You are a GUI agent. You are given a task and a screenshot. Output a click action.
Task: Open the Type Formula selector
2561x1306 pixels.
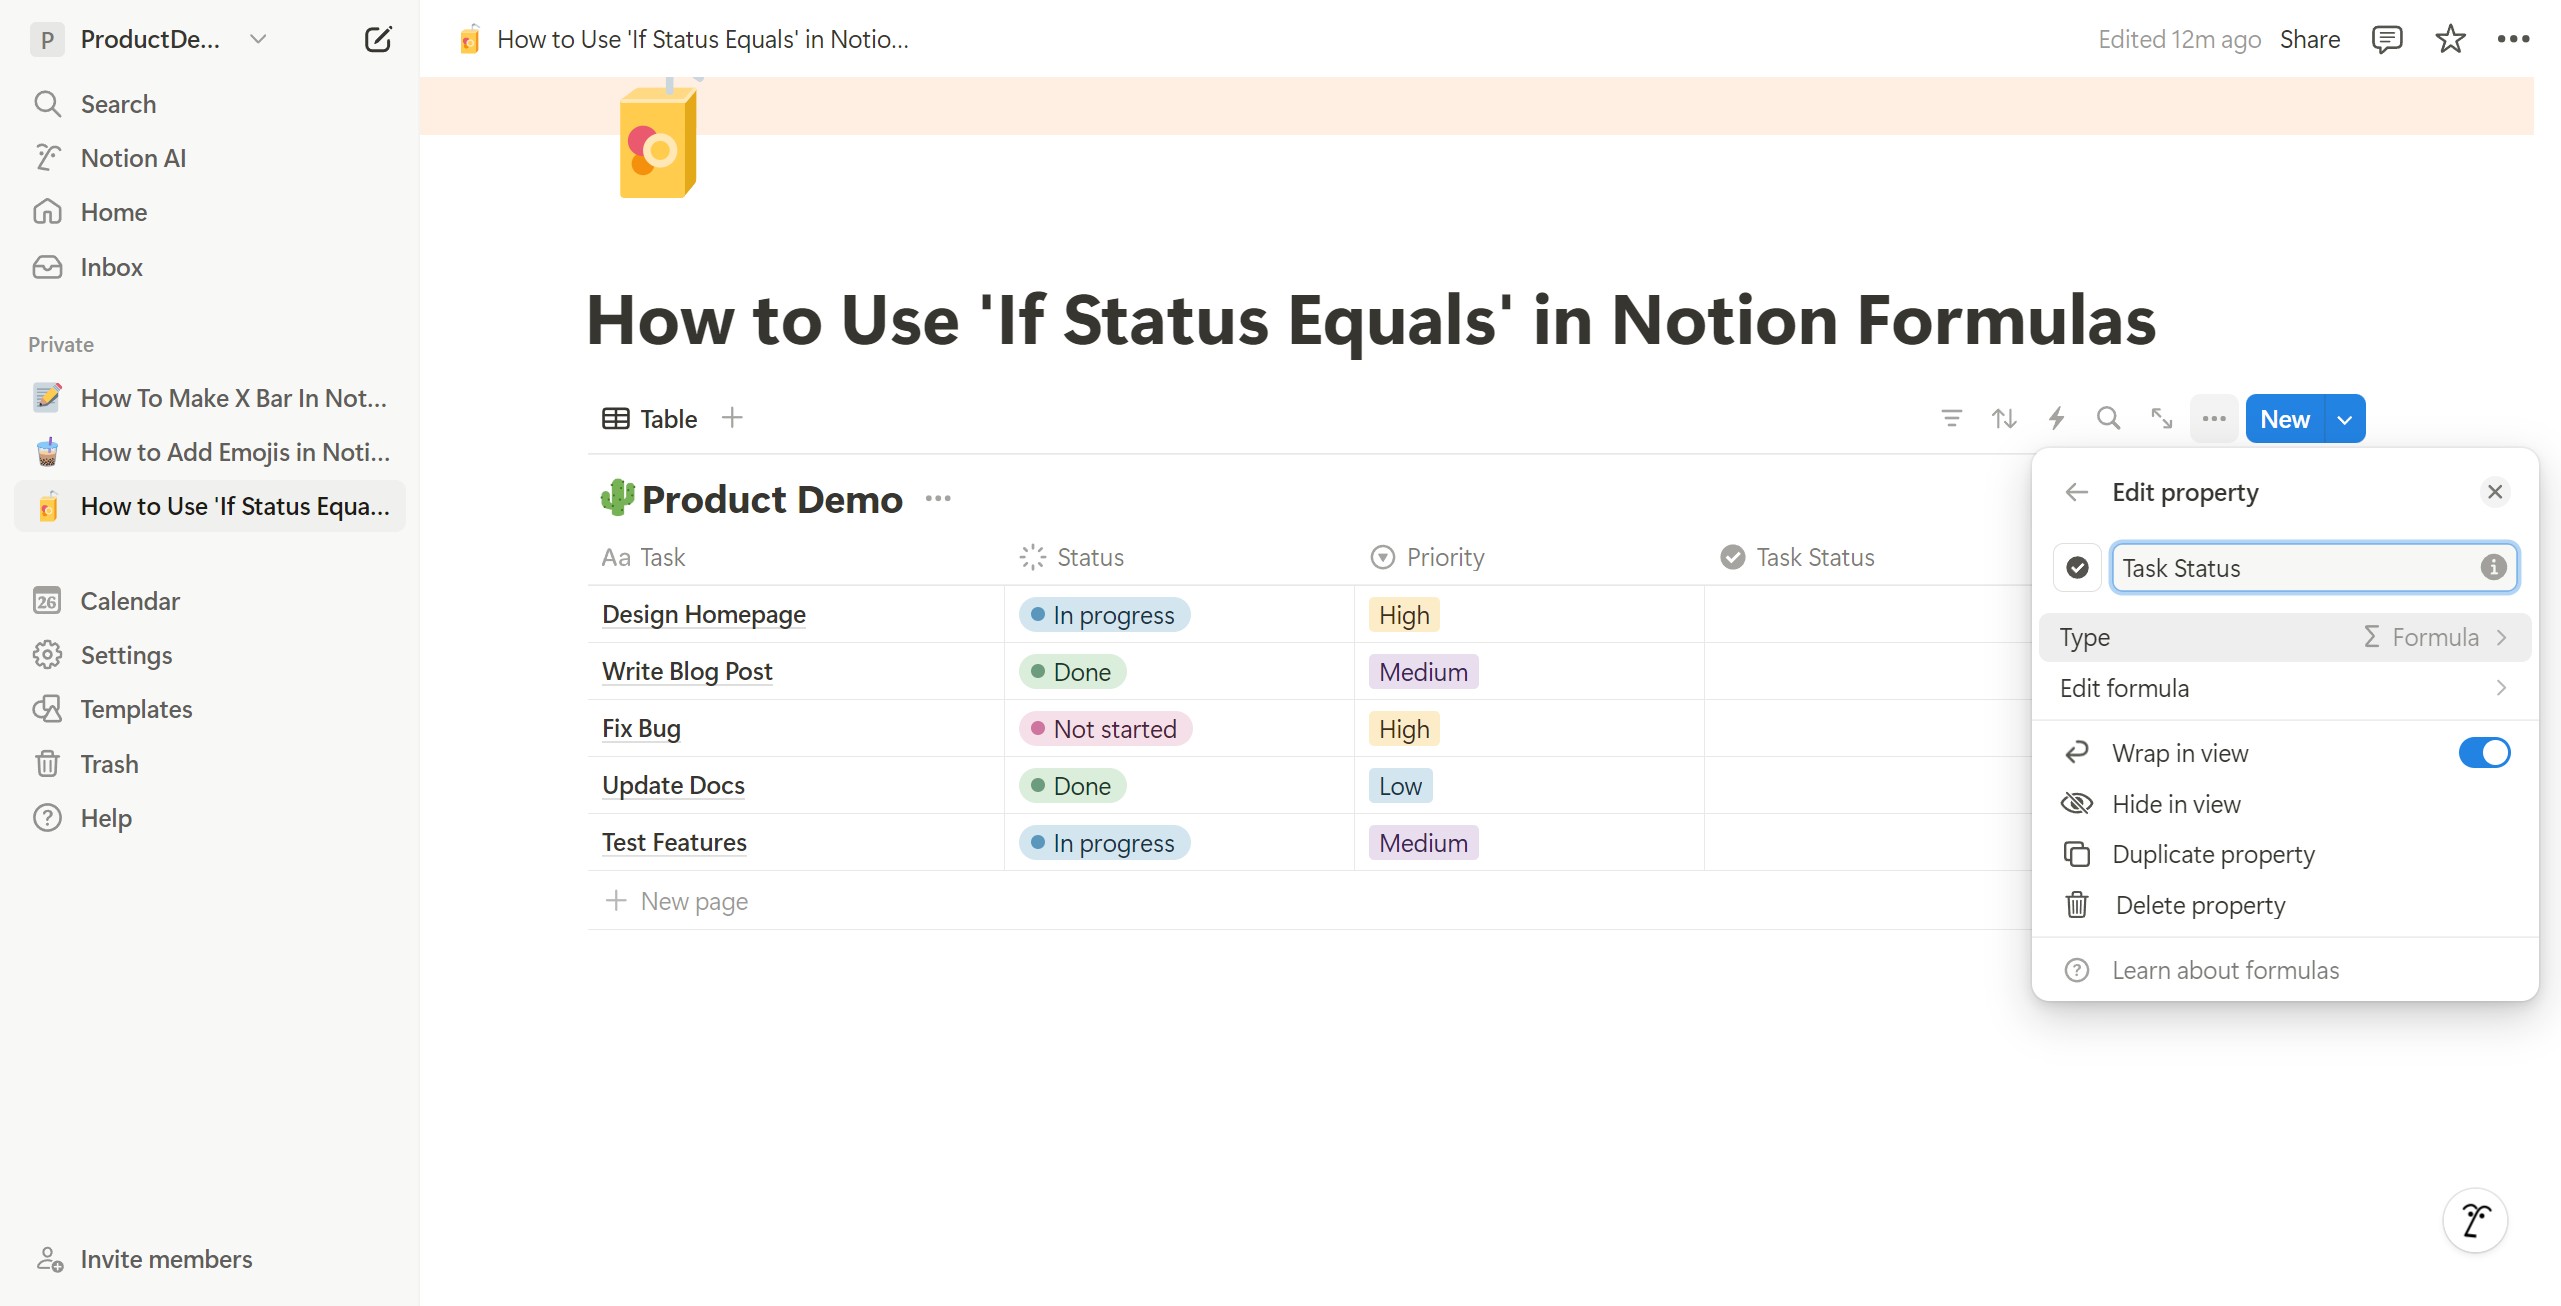coord(2285,637)
